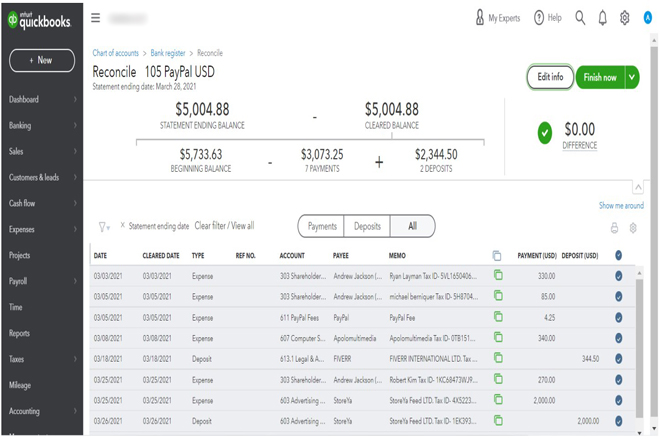Open the notifications bell

[603, 18]
